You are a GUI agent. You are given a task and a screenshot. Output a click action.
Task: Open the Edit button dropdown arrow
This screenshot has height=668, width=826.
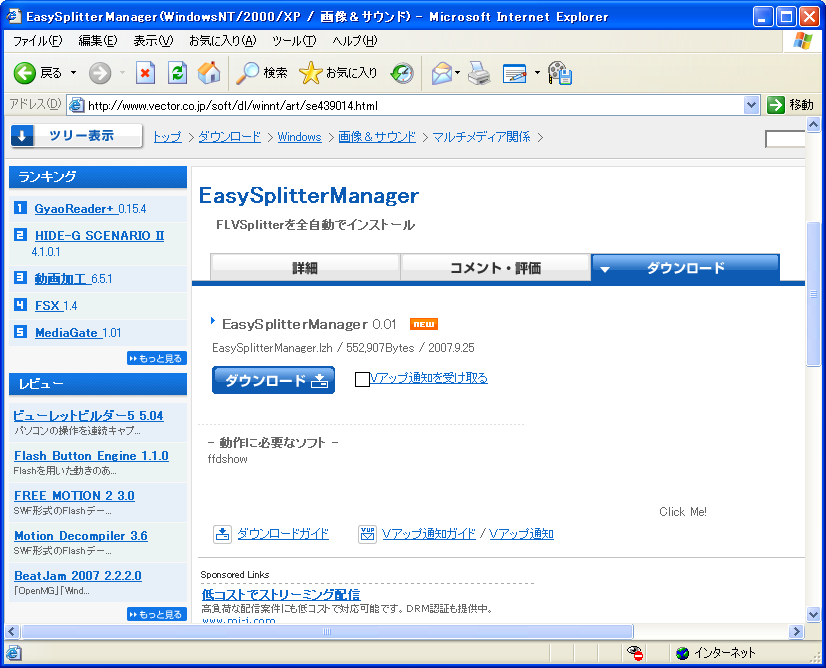(537, 73)
